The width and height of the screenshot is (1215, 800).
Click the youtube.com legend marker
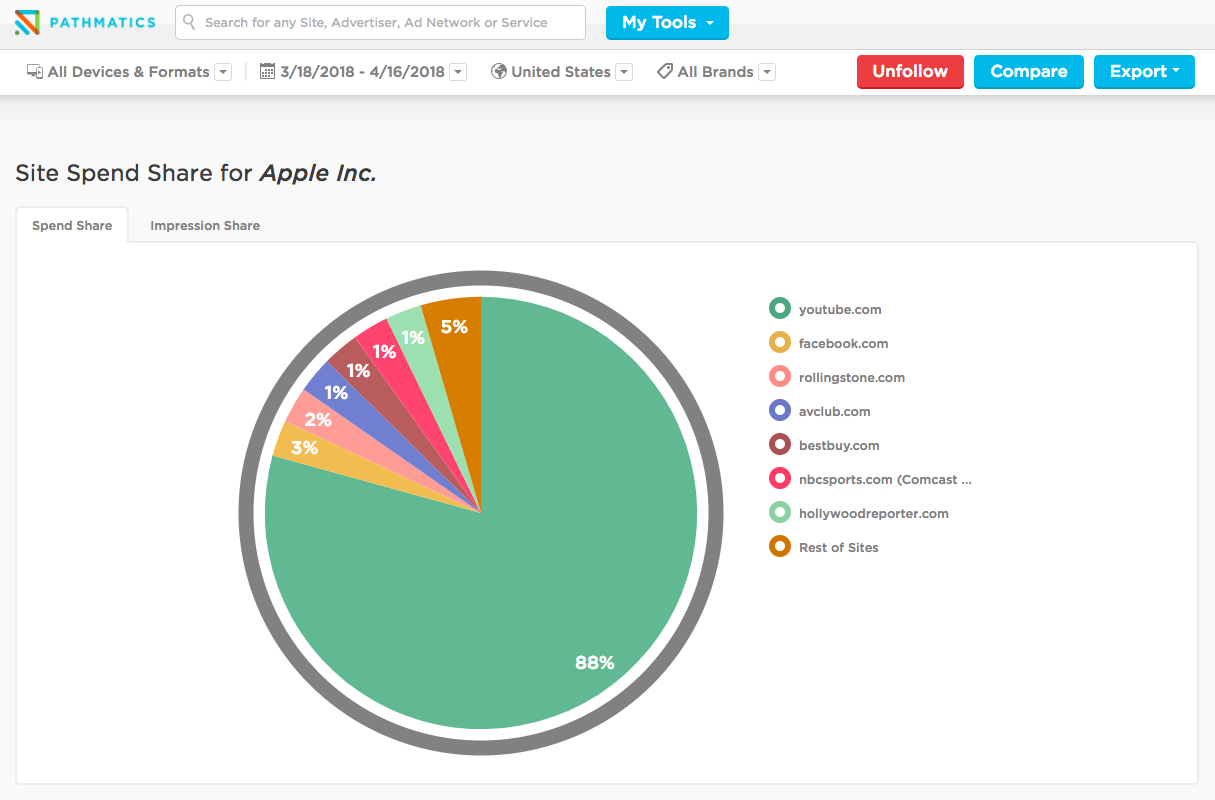[x=779, y=308]
